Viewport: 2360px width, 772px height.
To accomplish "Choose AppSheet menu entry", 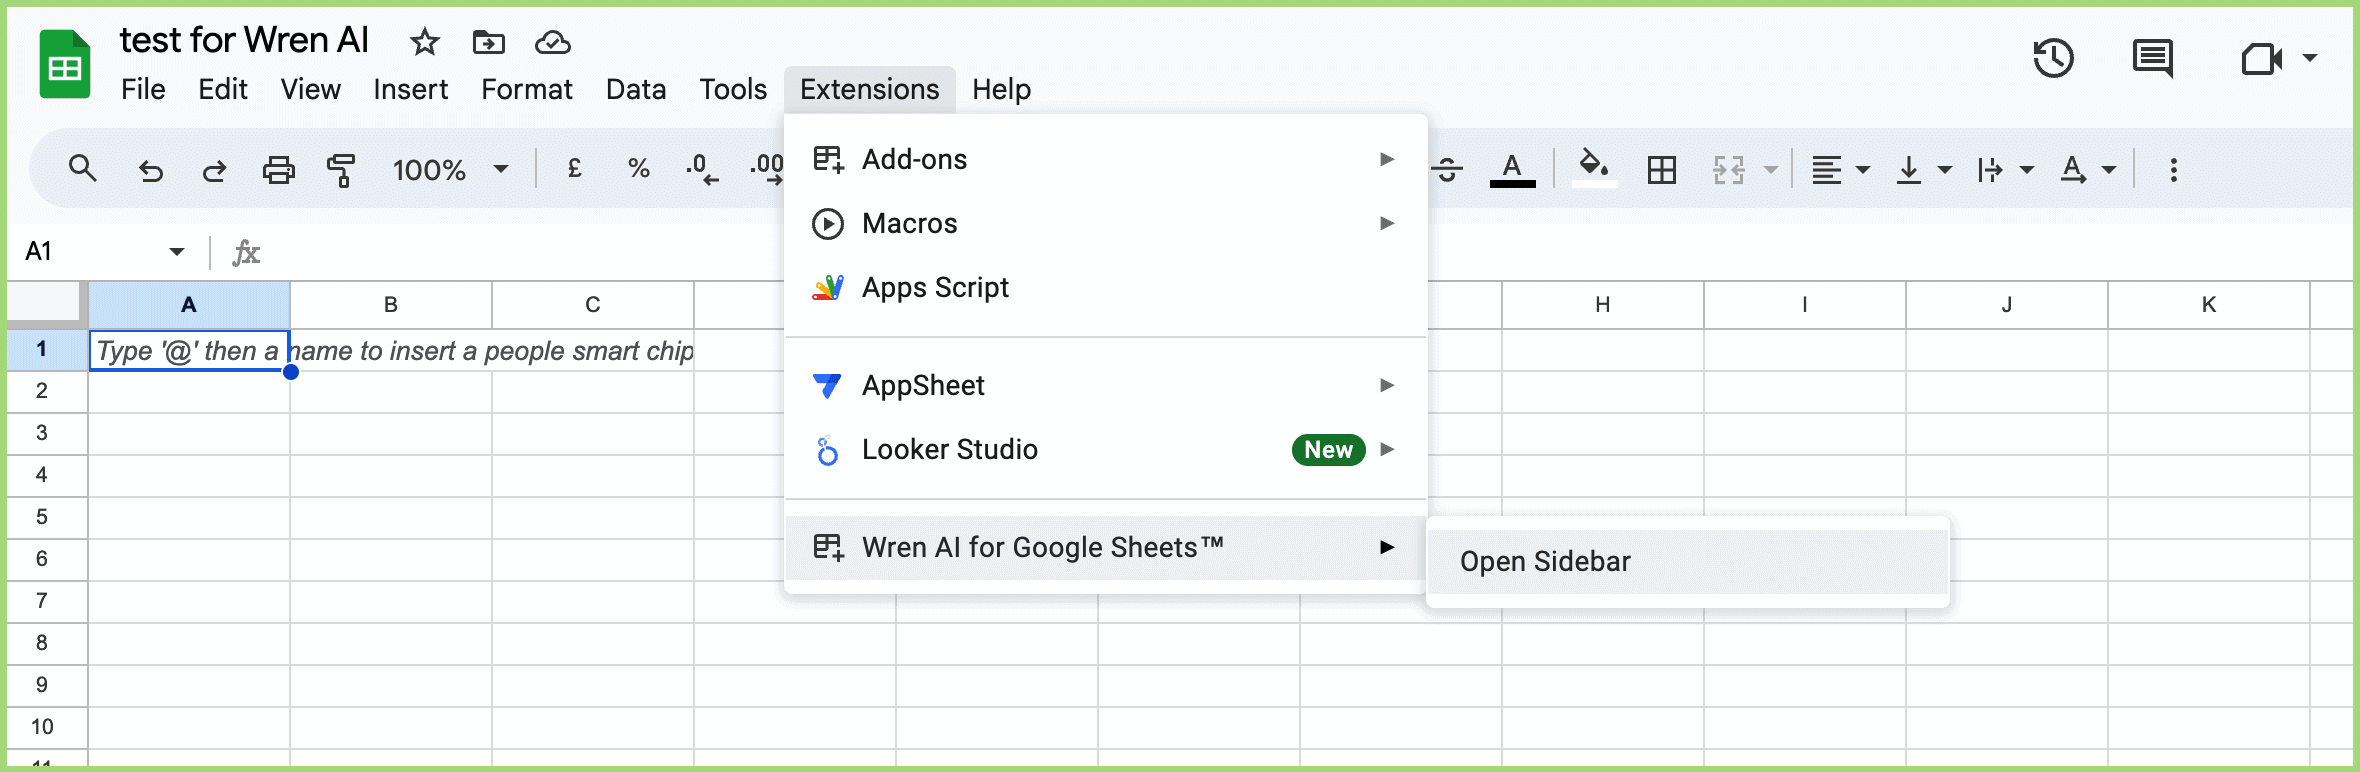I will point(1106,385).
